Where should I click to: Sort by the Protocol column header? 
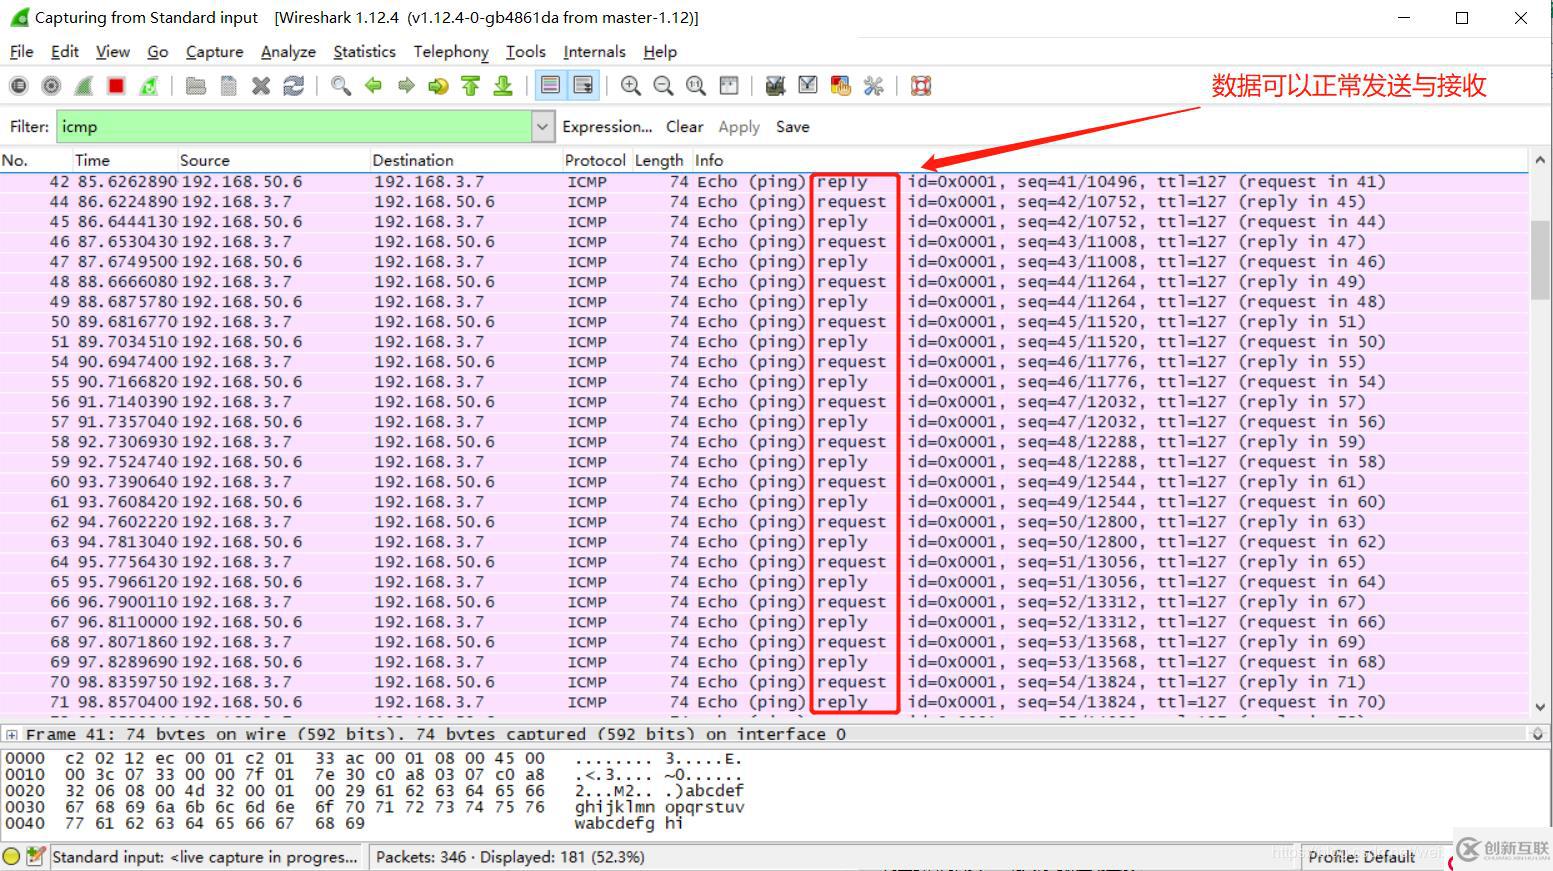click(595, 160)
